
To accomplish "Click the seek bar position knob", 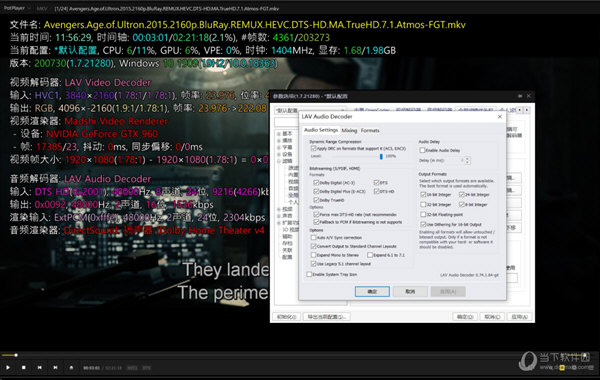I will point(16,355).
